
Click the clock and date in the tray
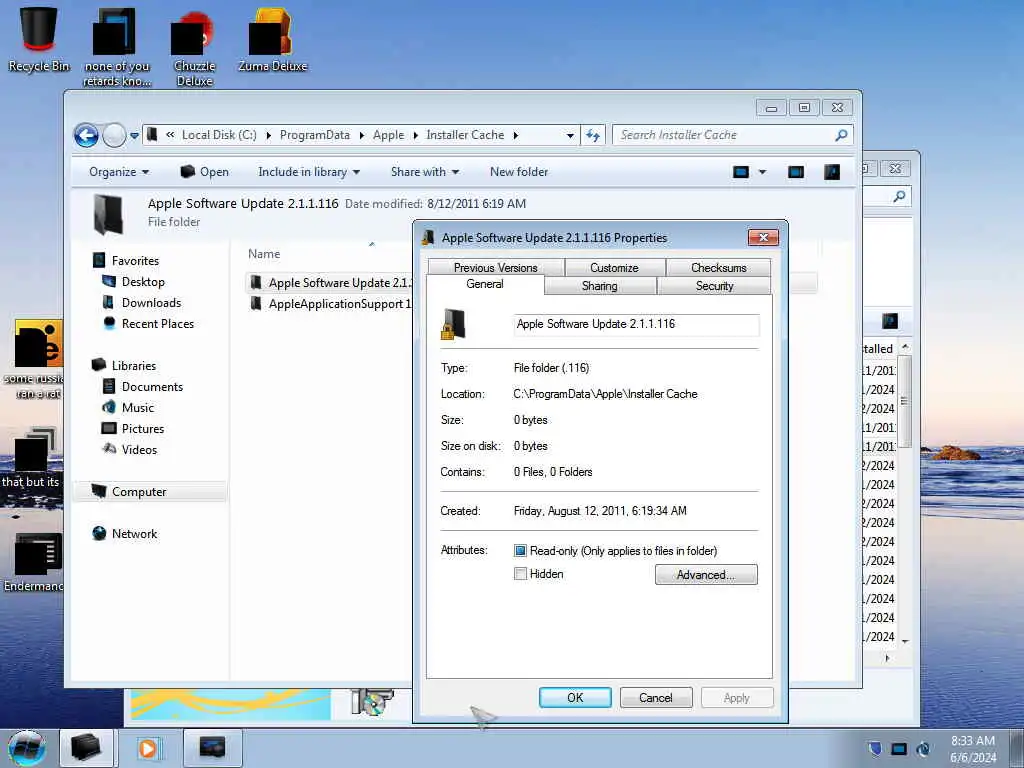(x=973, y=749)
